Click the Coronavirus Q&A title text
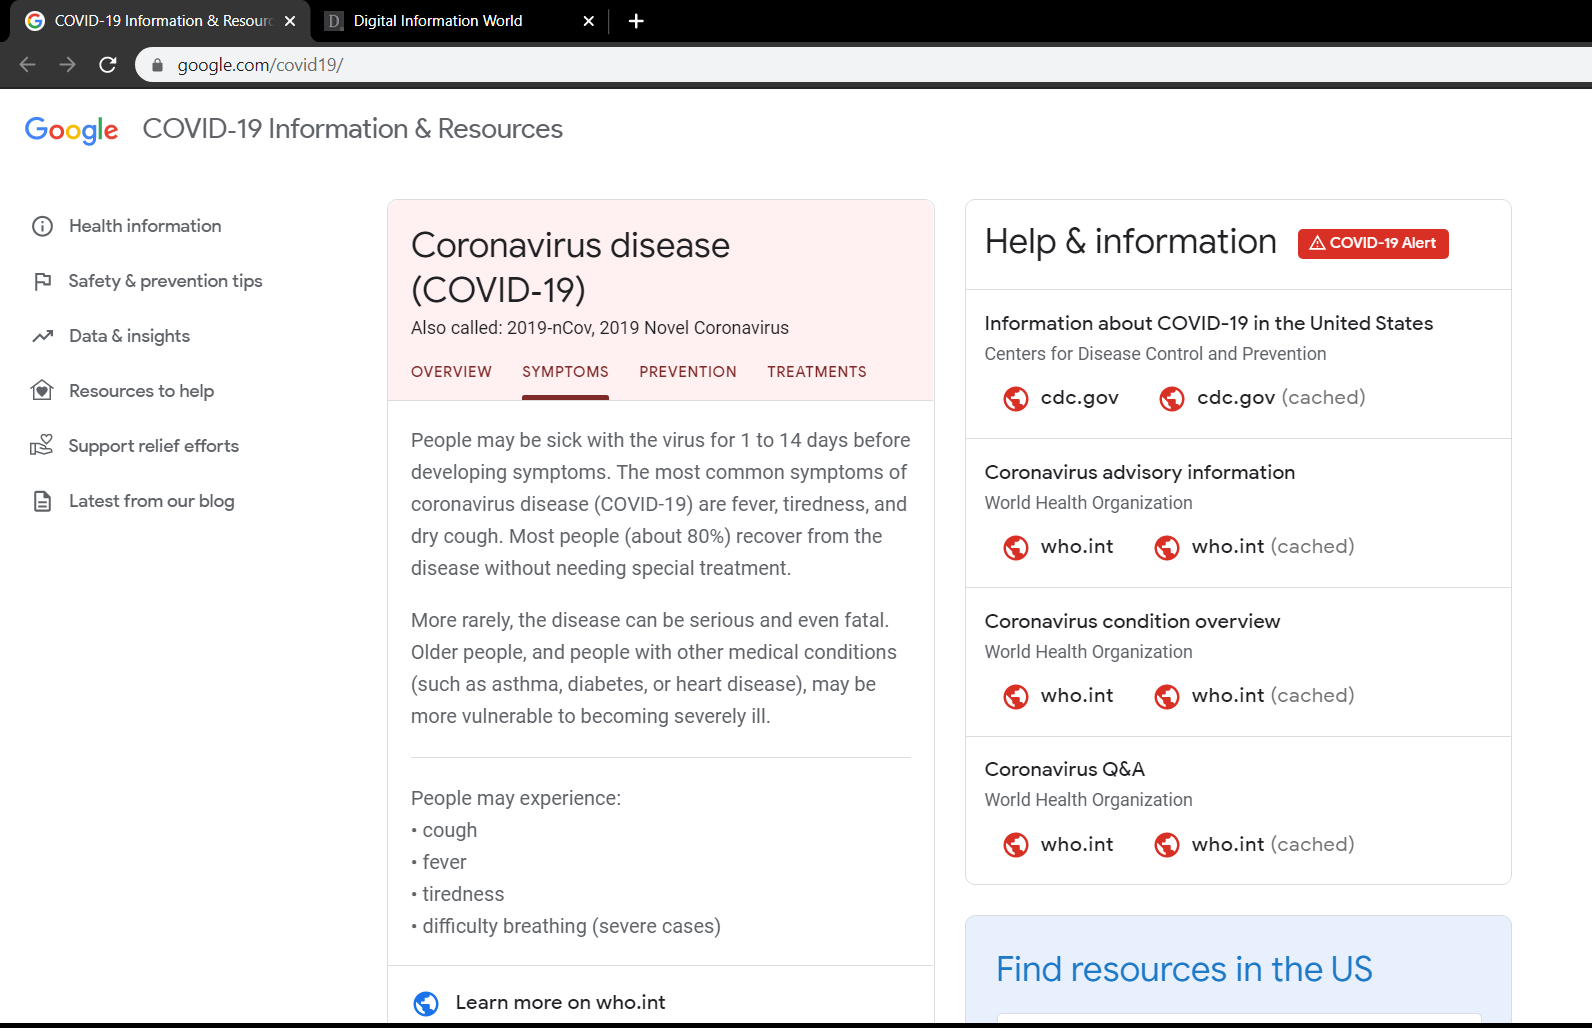The height and width of the screenshot is (1028, 1592). point(1064,769)
